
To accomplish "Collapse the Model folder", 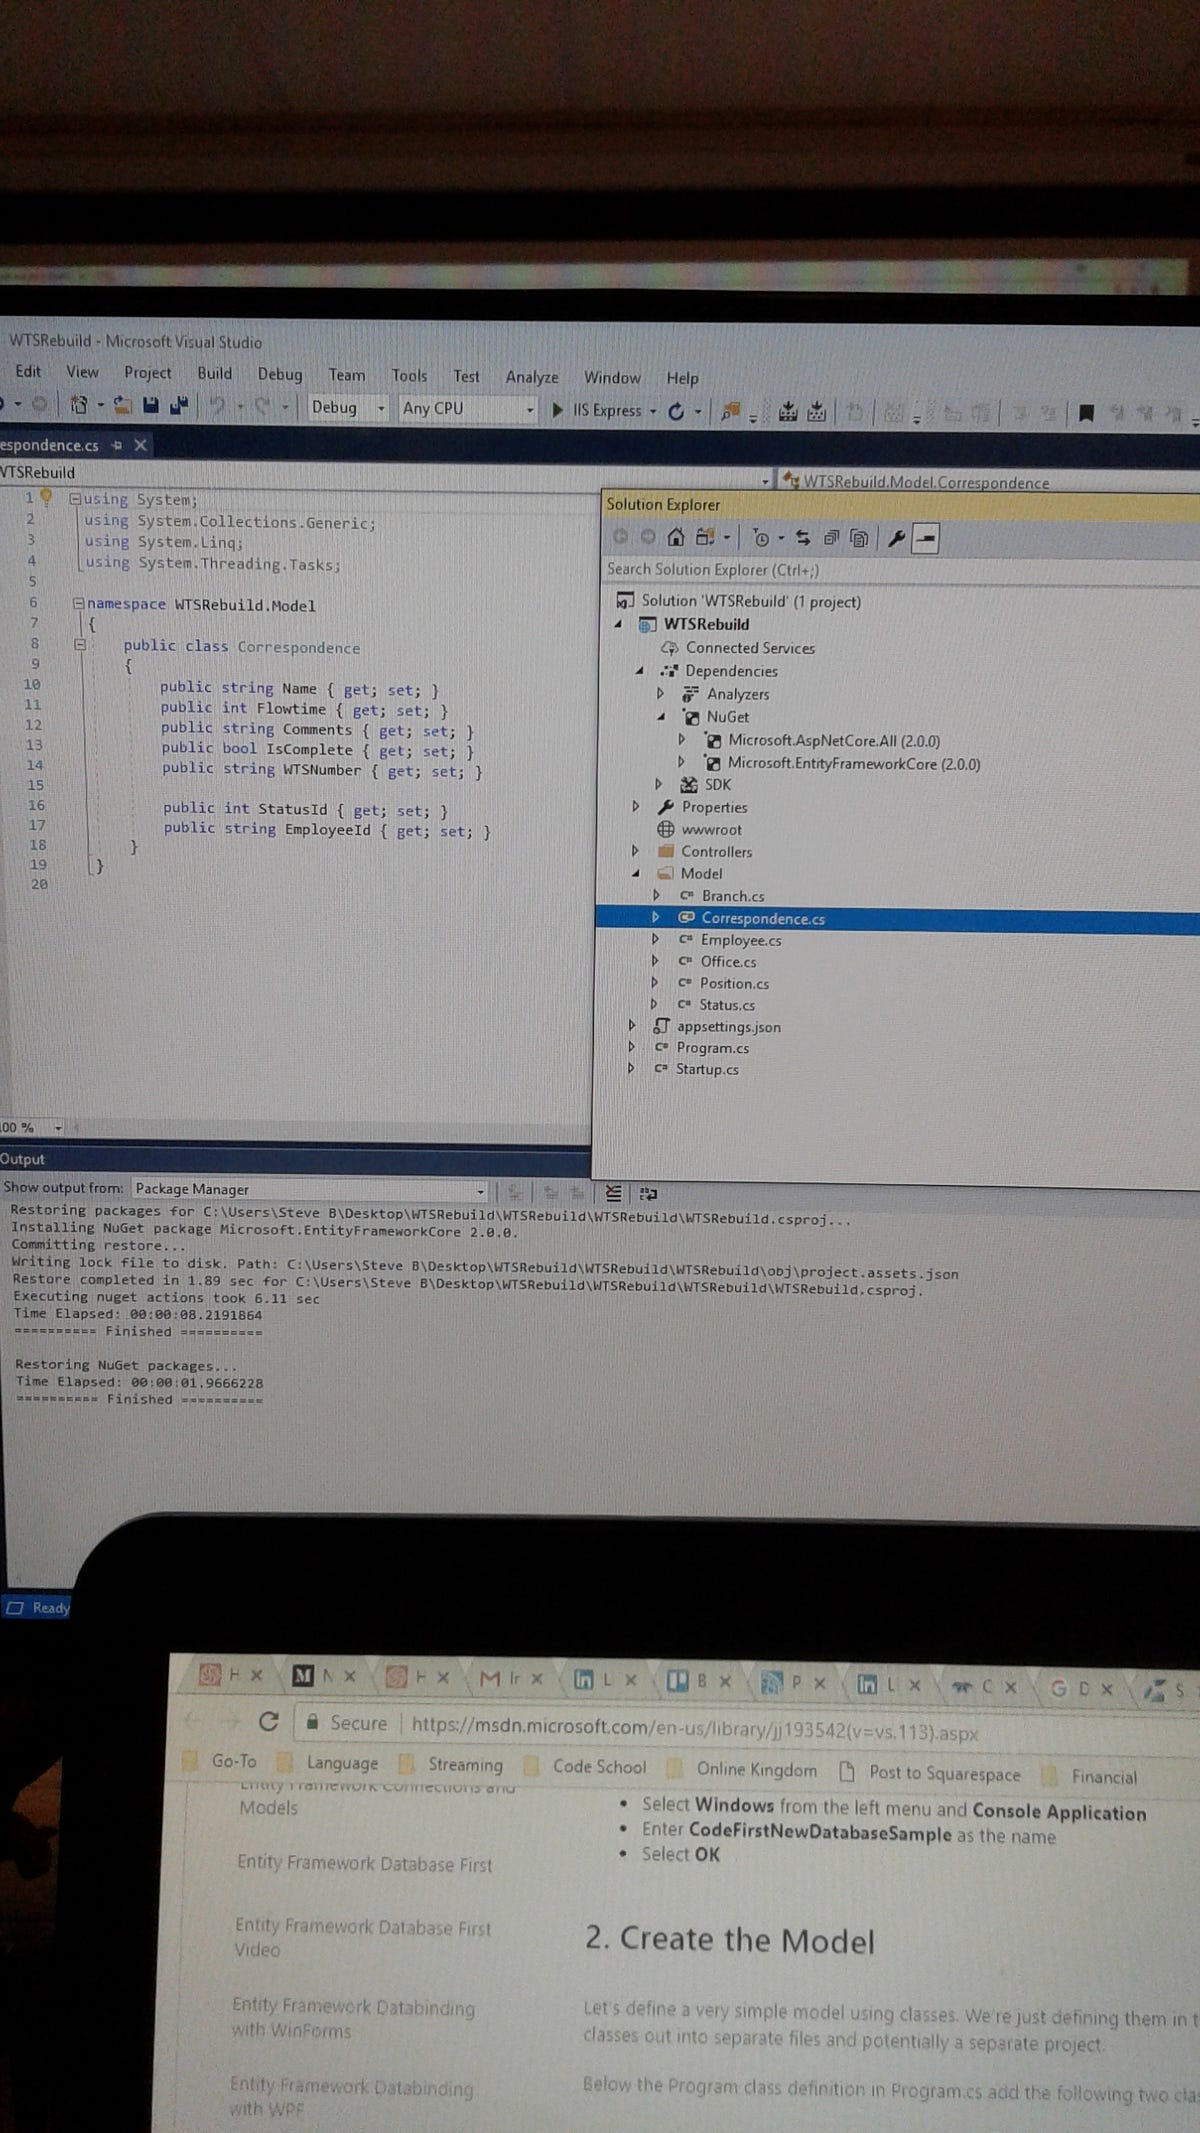I will tap(636, 873).
